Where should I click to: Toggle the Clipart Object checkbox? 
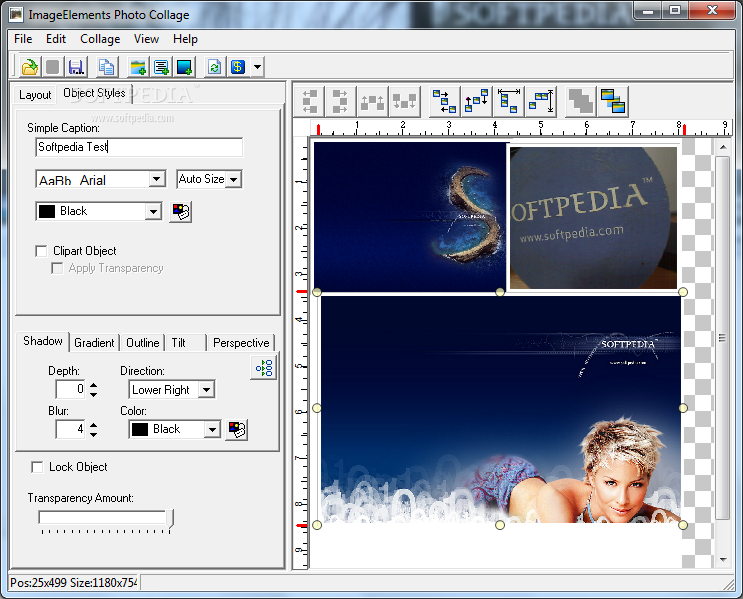pos(41,251)
